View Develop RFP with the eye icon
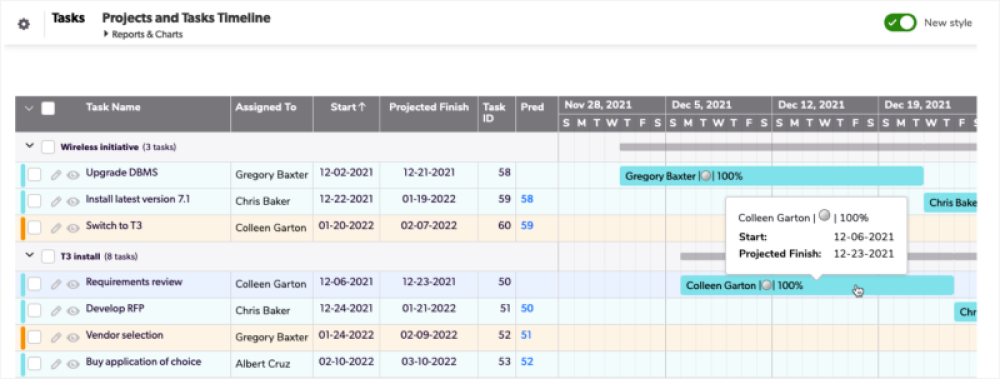 73,311
